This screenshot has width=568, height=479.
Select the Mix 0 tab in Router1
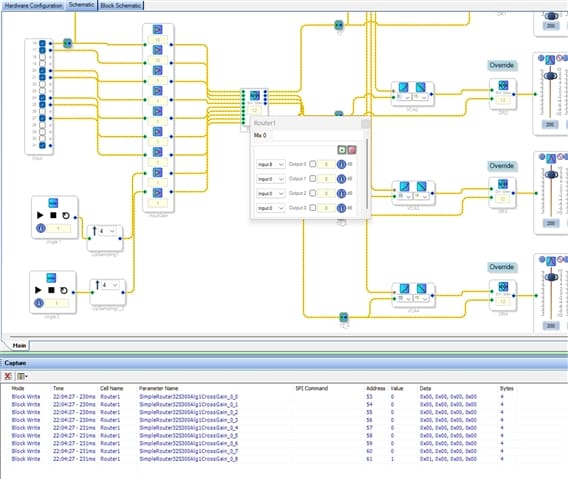coord(260,135)
